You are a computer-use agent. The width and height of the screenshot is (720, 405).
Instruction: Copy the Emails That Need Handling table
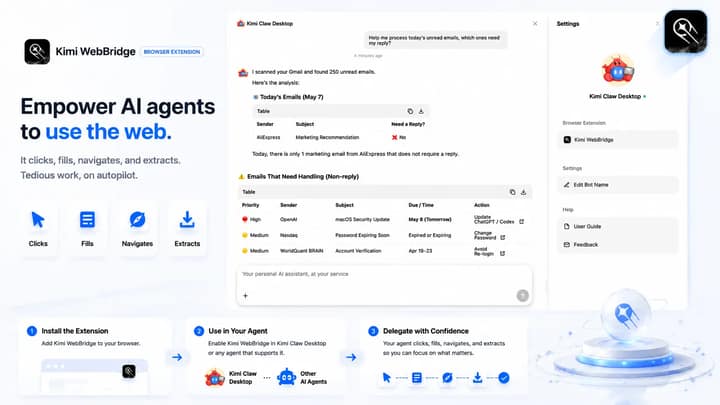point(512,192)
